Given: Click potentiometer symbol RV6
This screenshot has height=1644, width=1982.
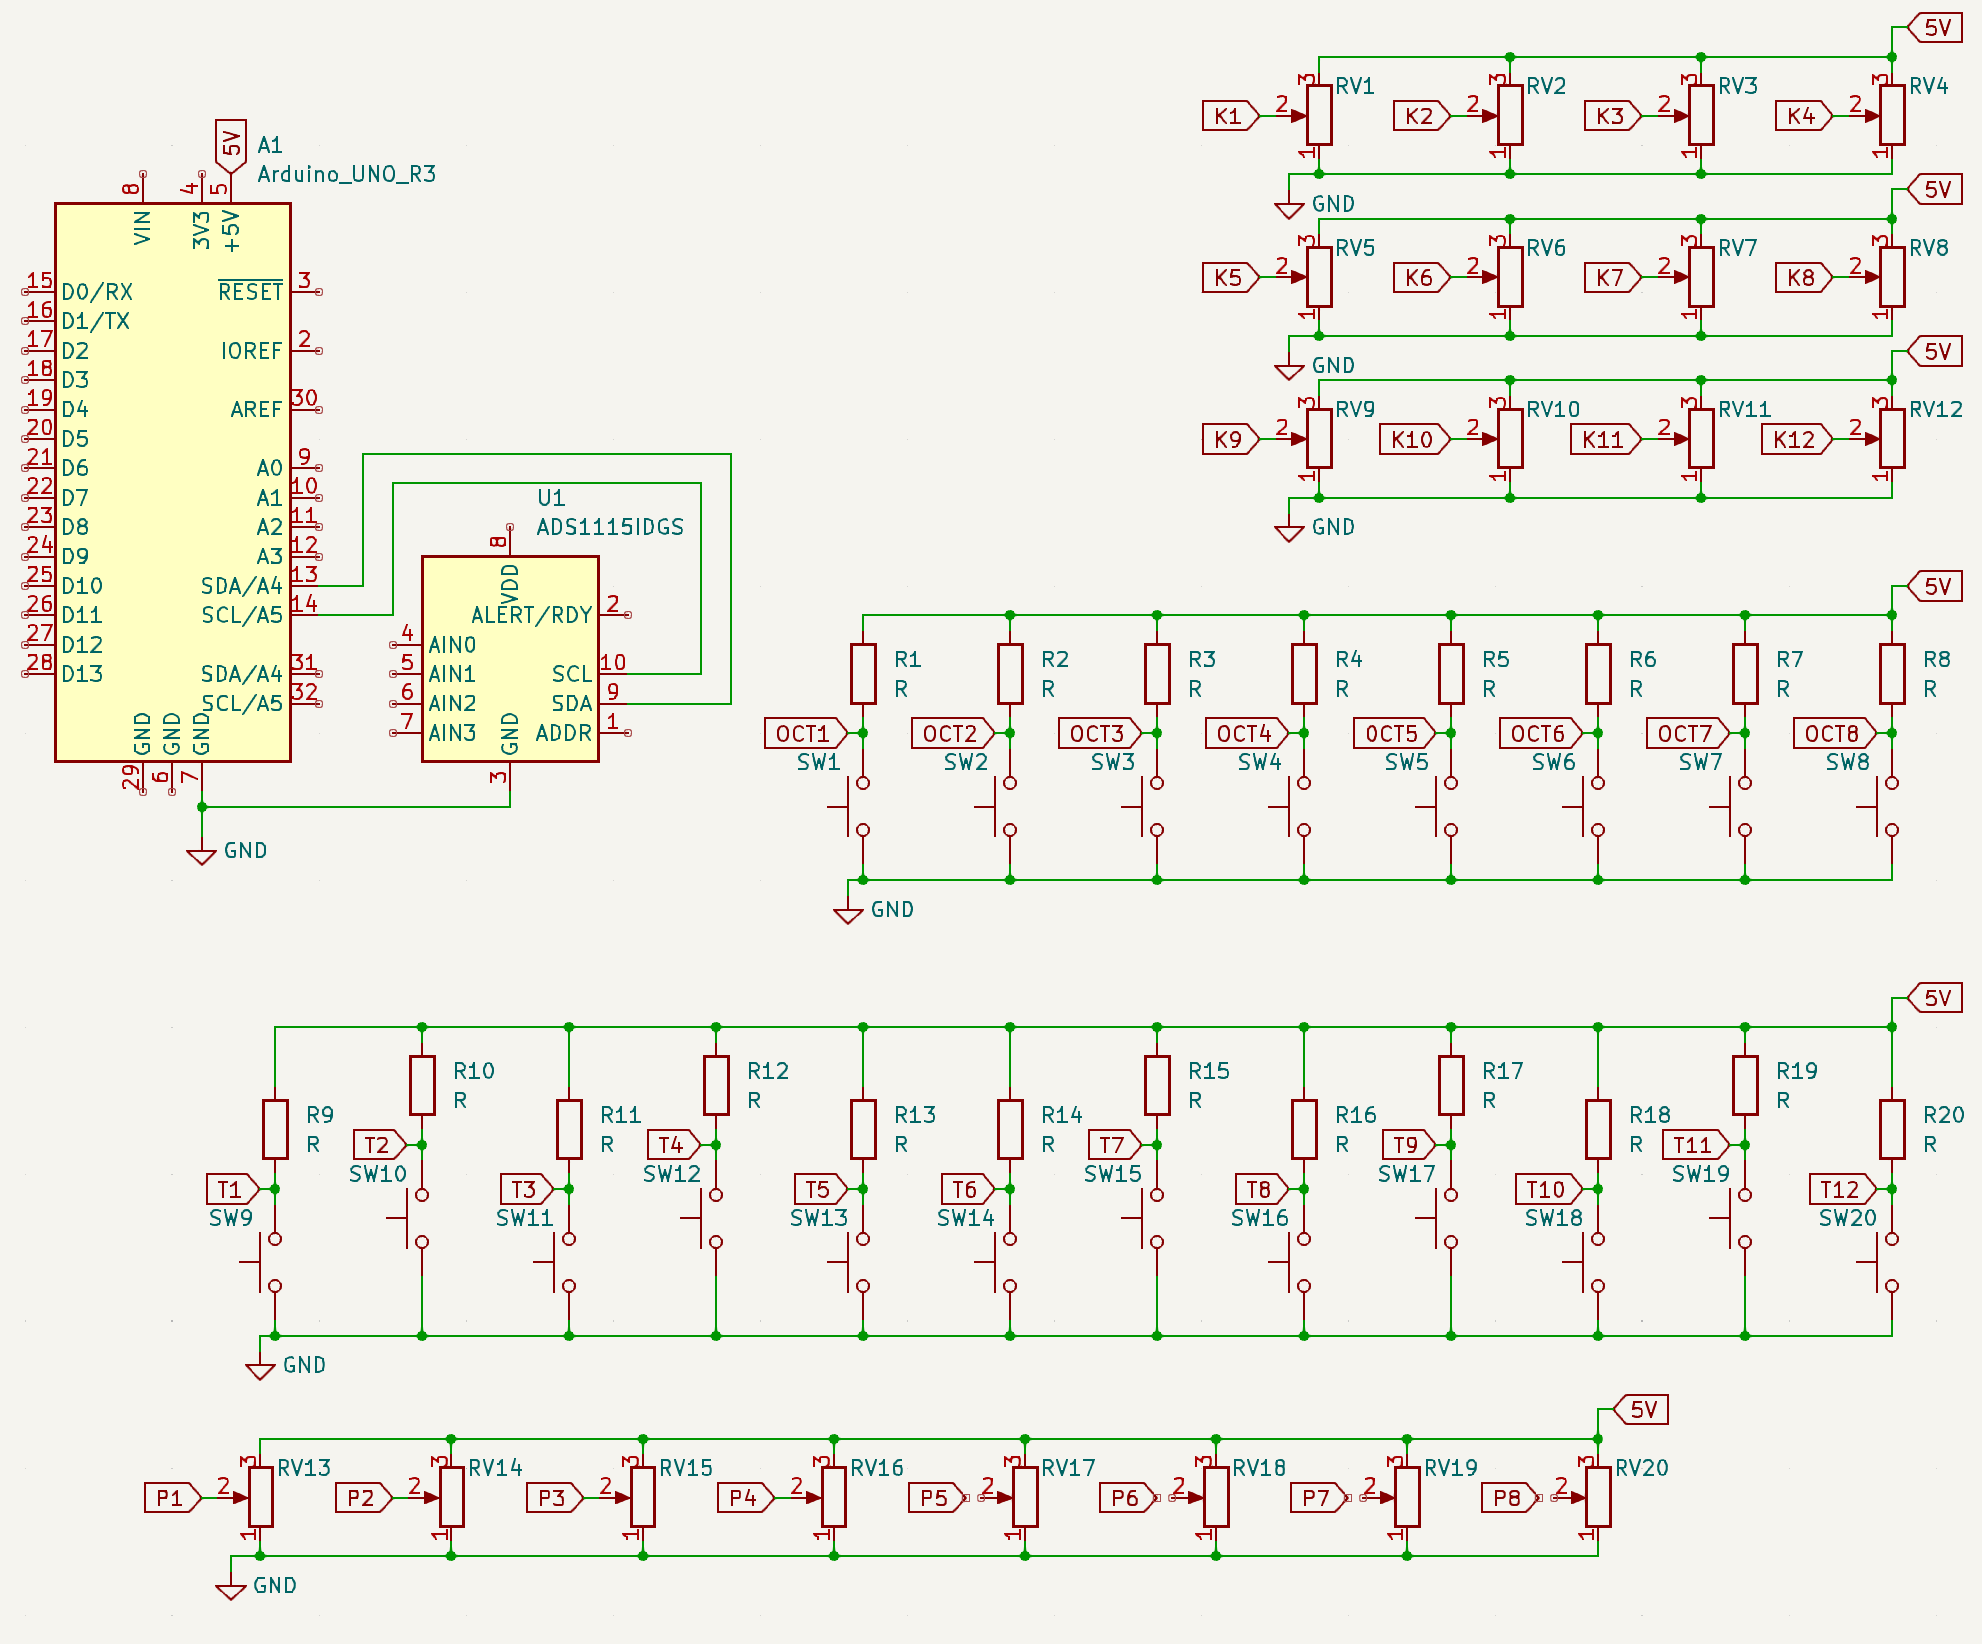Looking at the screenshot, I should point(1510,277).
